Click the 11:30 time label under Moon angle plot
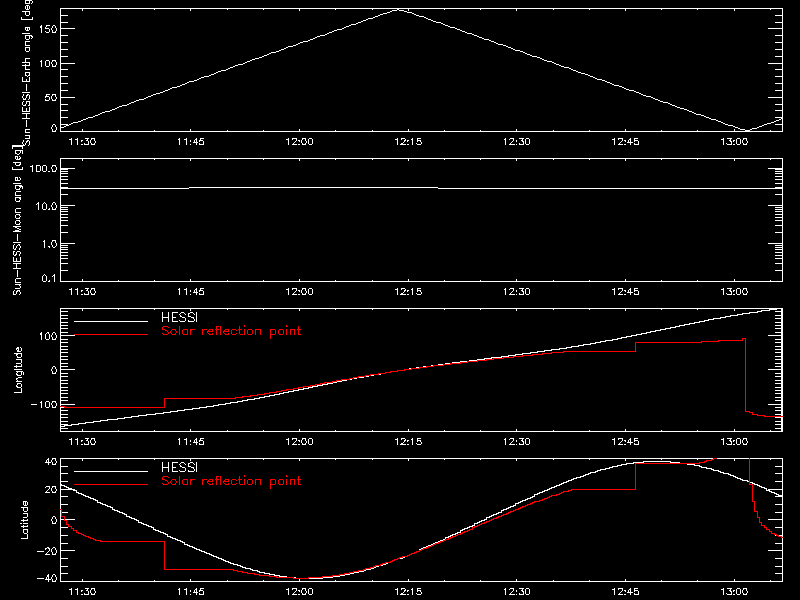The height and width of the screenshot is (600, 800). (x=82, y=292)
